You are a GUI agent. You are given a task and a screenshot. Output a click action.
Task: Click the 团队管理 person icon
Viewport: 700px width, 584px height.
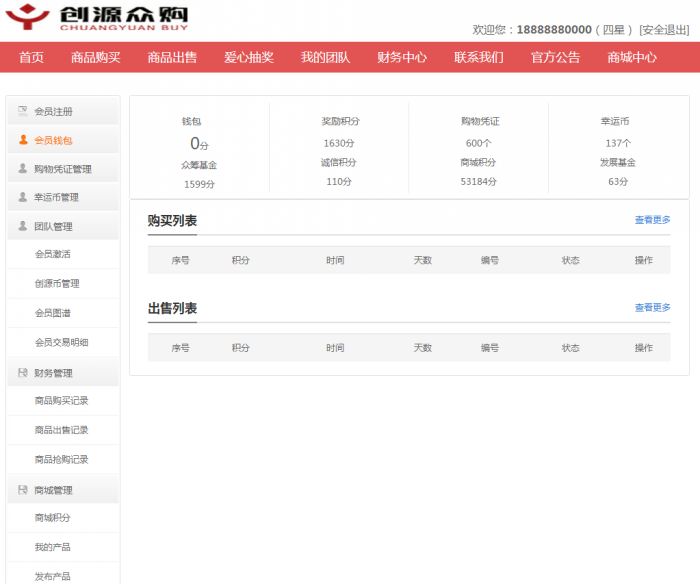pyautogui.click(x=23, y=226)
